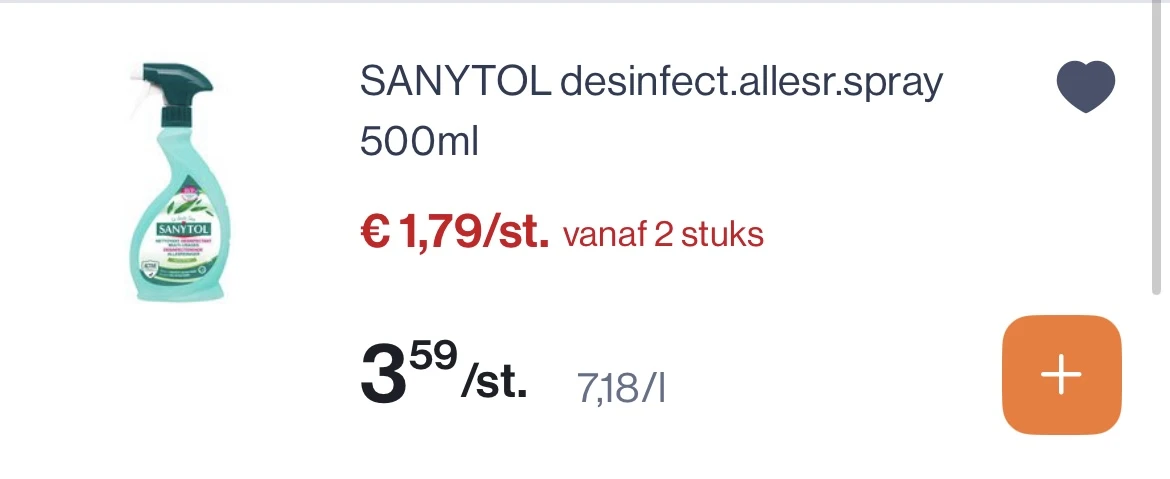Click the red euro sign symbol
The image size is (1170, 479).
[375, 235]
